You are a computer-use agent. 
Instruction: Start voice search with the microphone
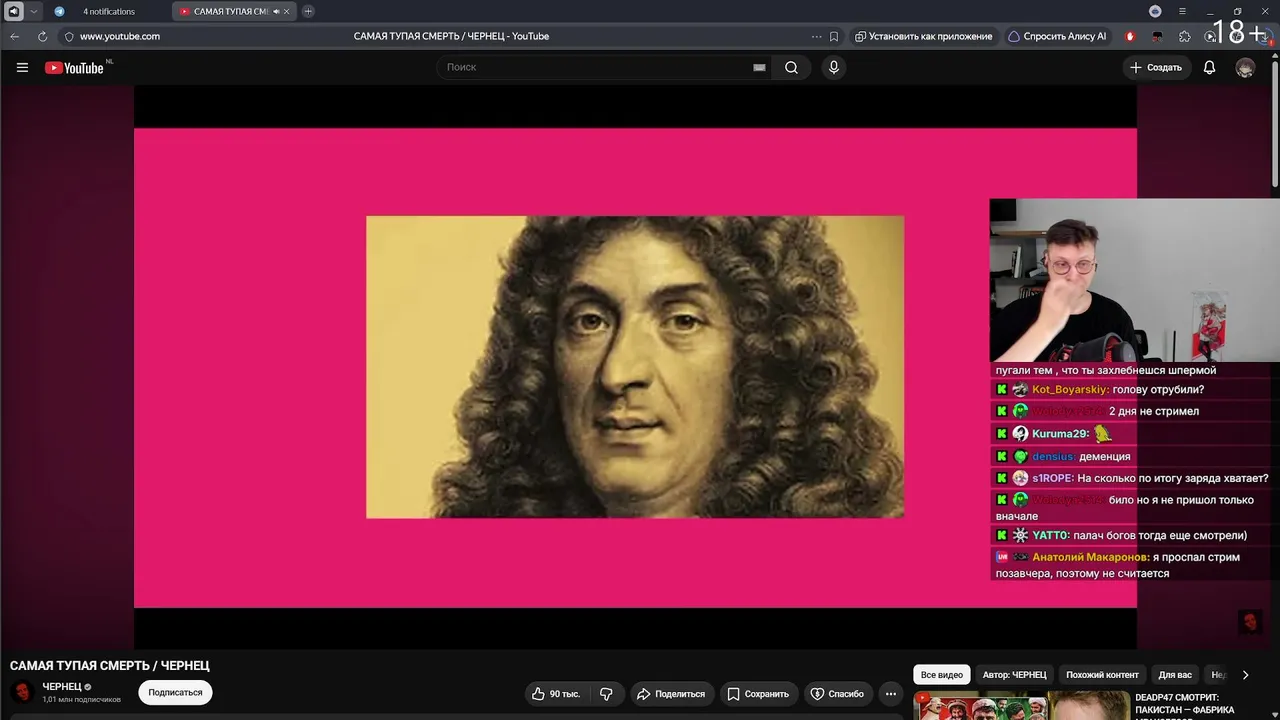833,68
